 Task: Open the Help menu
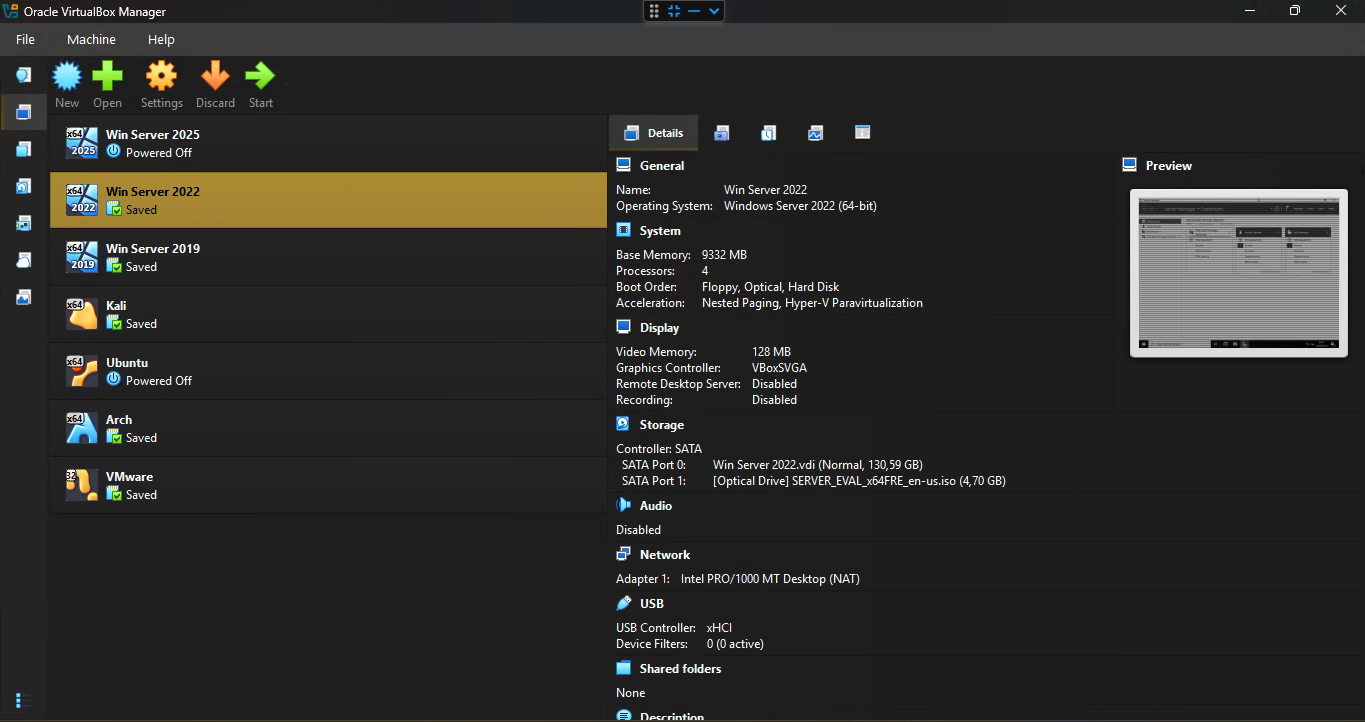[x=161, y=39]
